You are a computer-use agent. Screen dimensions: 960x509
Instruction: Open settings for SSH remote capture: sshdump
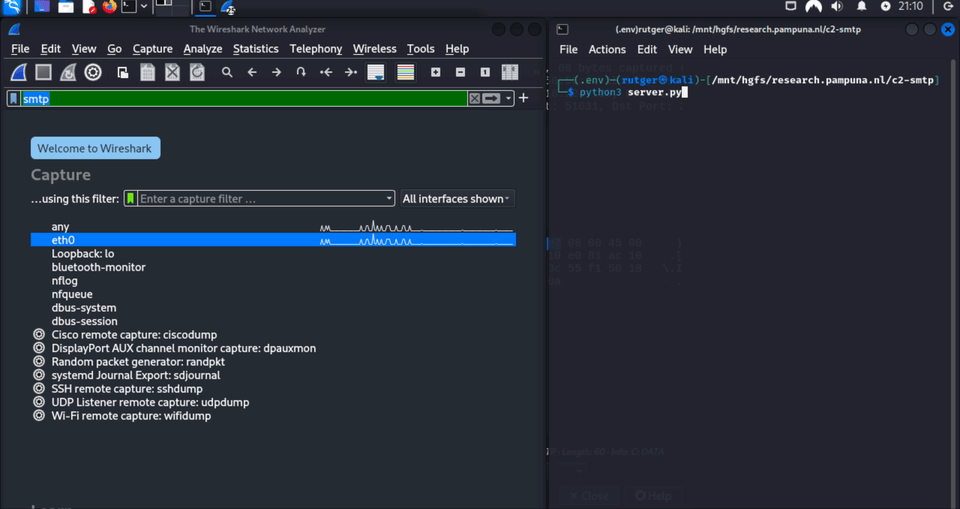(39, 388)
